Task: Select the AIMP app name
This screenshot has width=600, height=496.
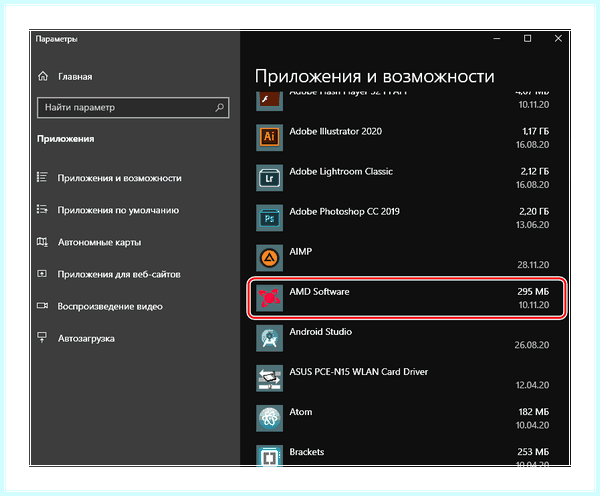Action: point(300,251)
